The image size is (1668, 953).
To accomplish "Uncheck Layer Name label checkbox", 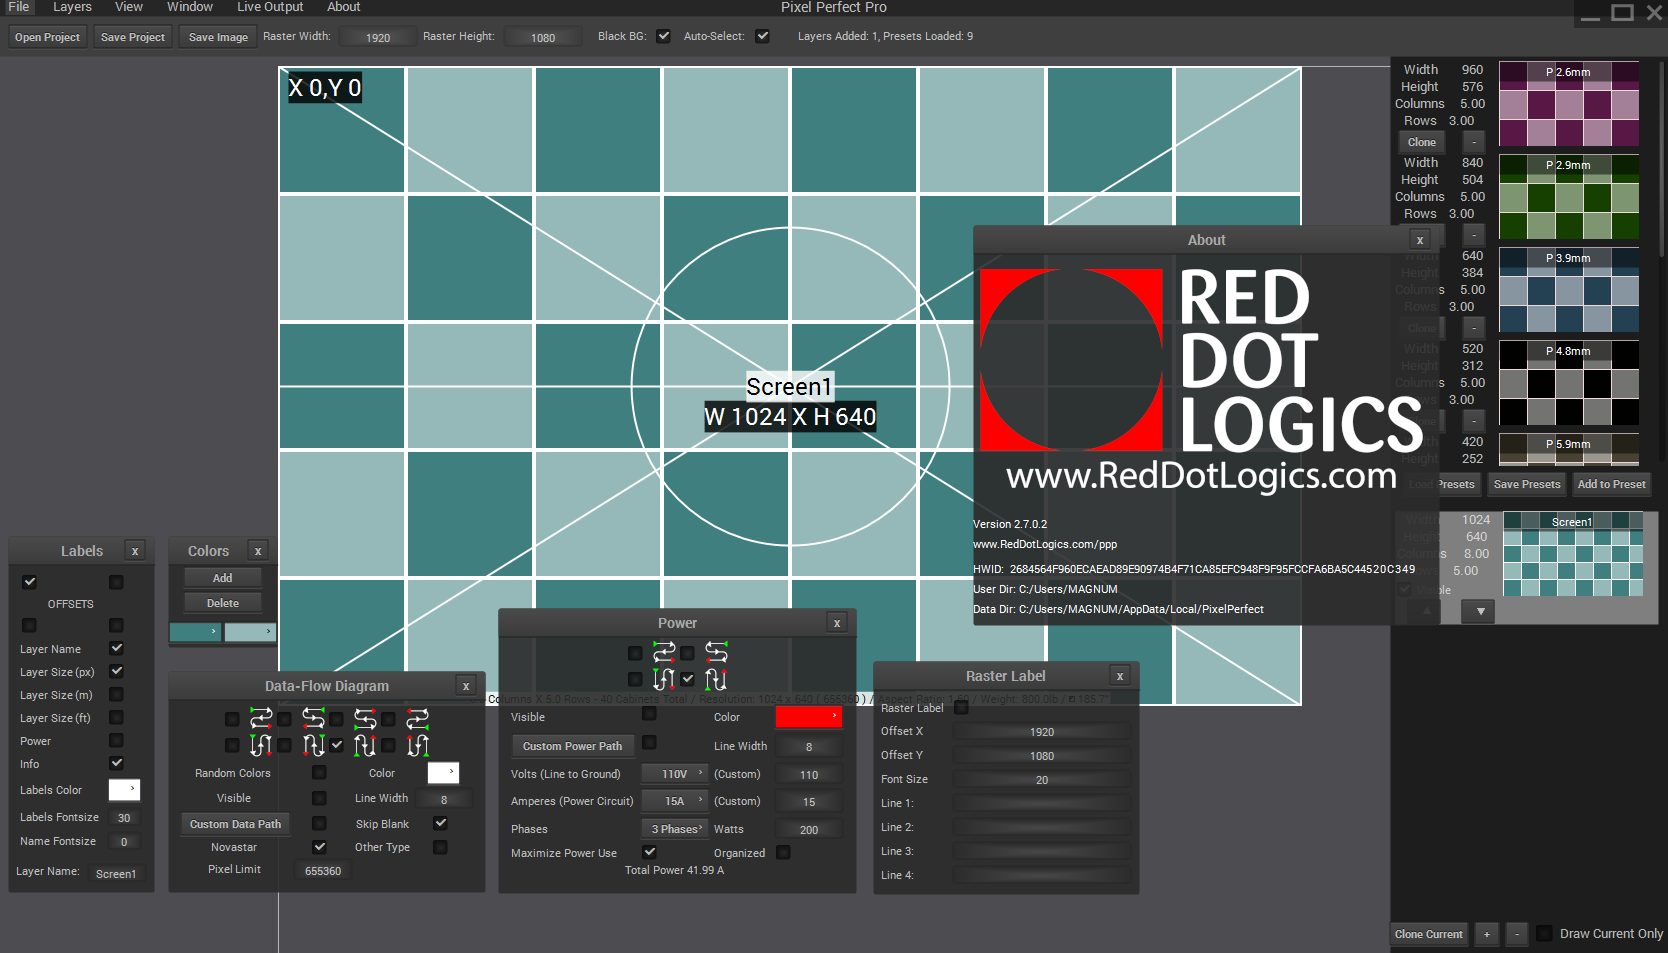I will point(116,648).
